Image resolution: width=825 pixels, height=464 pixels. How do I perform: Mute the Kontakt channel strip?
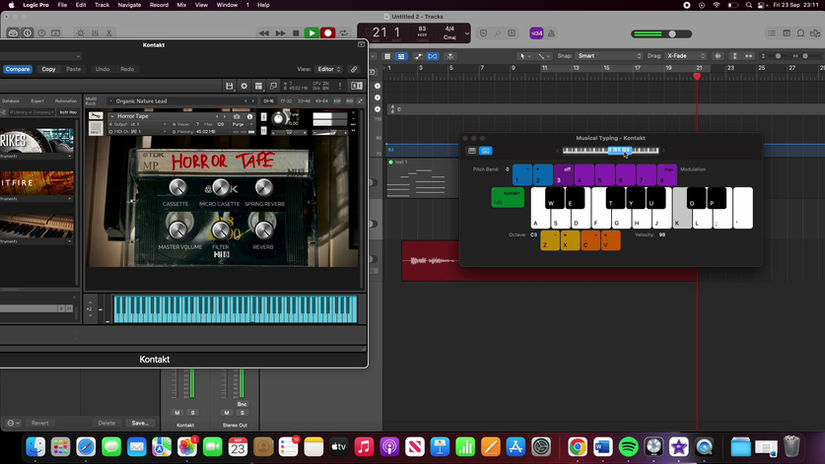pos(177,413)
